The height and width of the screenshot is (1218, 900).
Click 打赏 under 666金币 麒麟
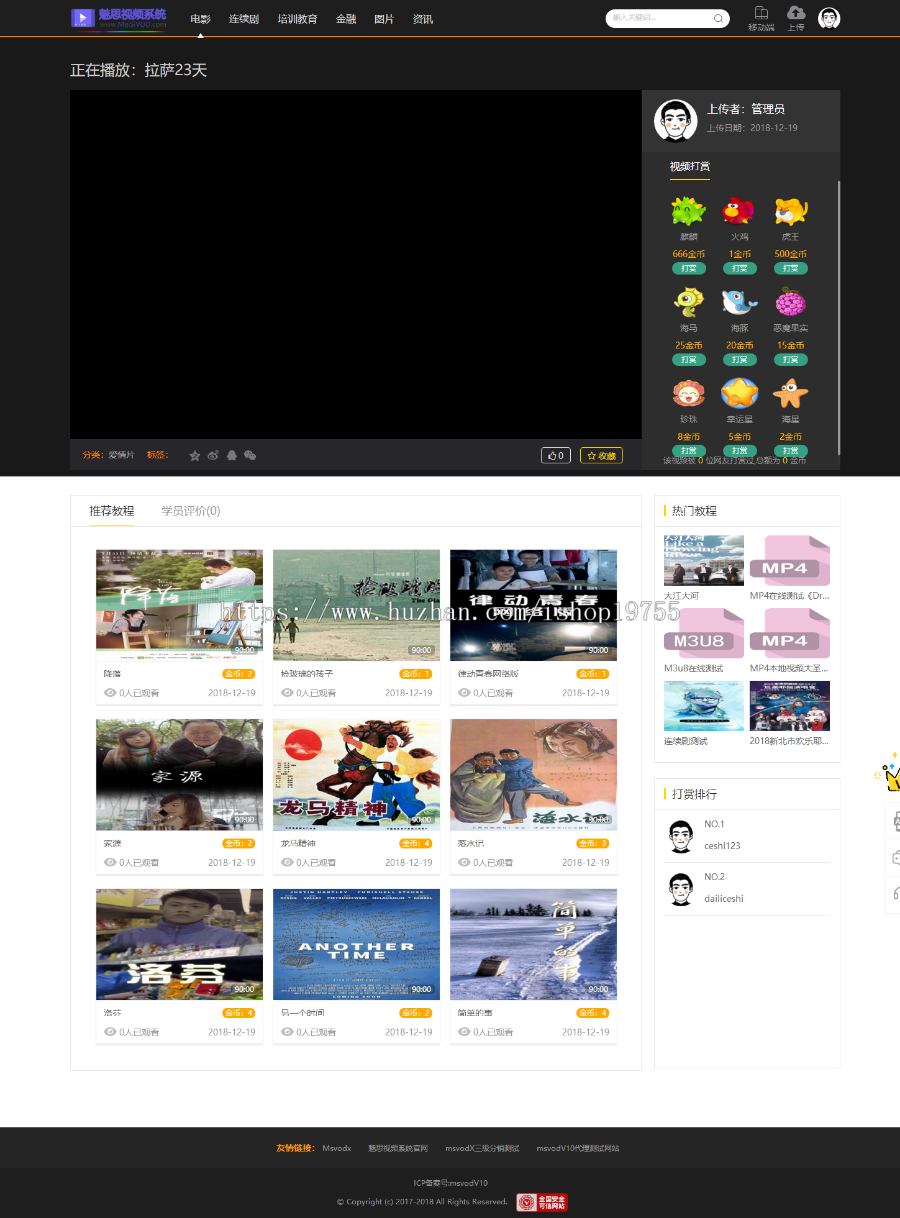[x=688, y=268]
